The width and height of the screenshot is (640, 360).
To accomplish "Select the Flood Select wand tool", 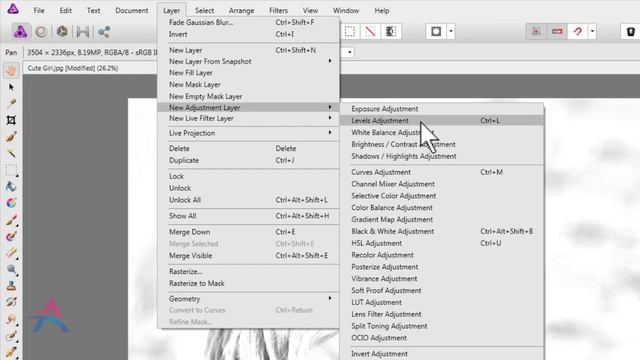I will pyautogui.click(x=11, y=153).
